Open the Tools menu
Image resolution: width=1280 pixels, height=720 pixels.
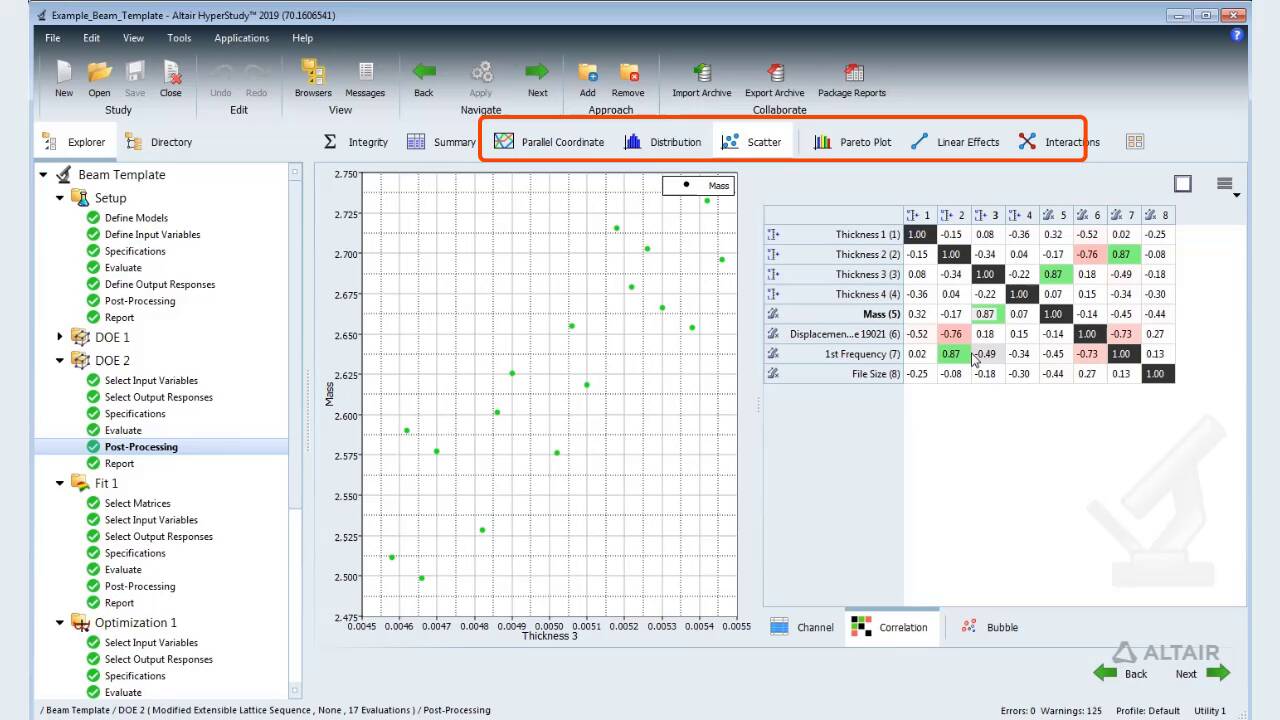click(x=179, y=38)
